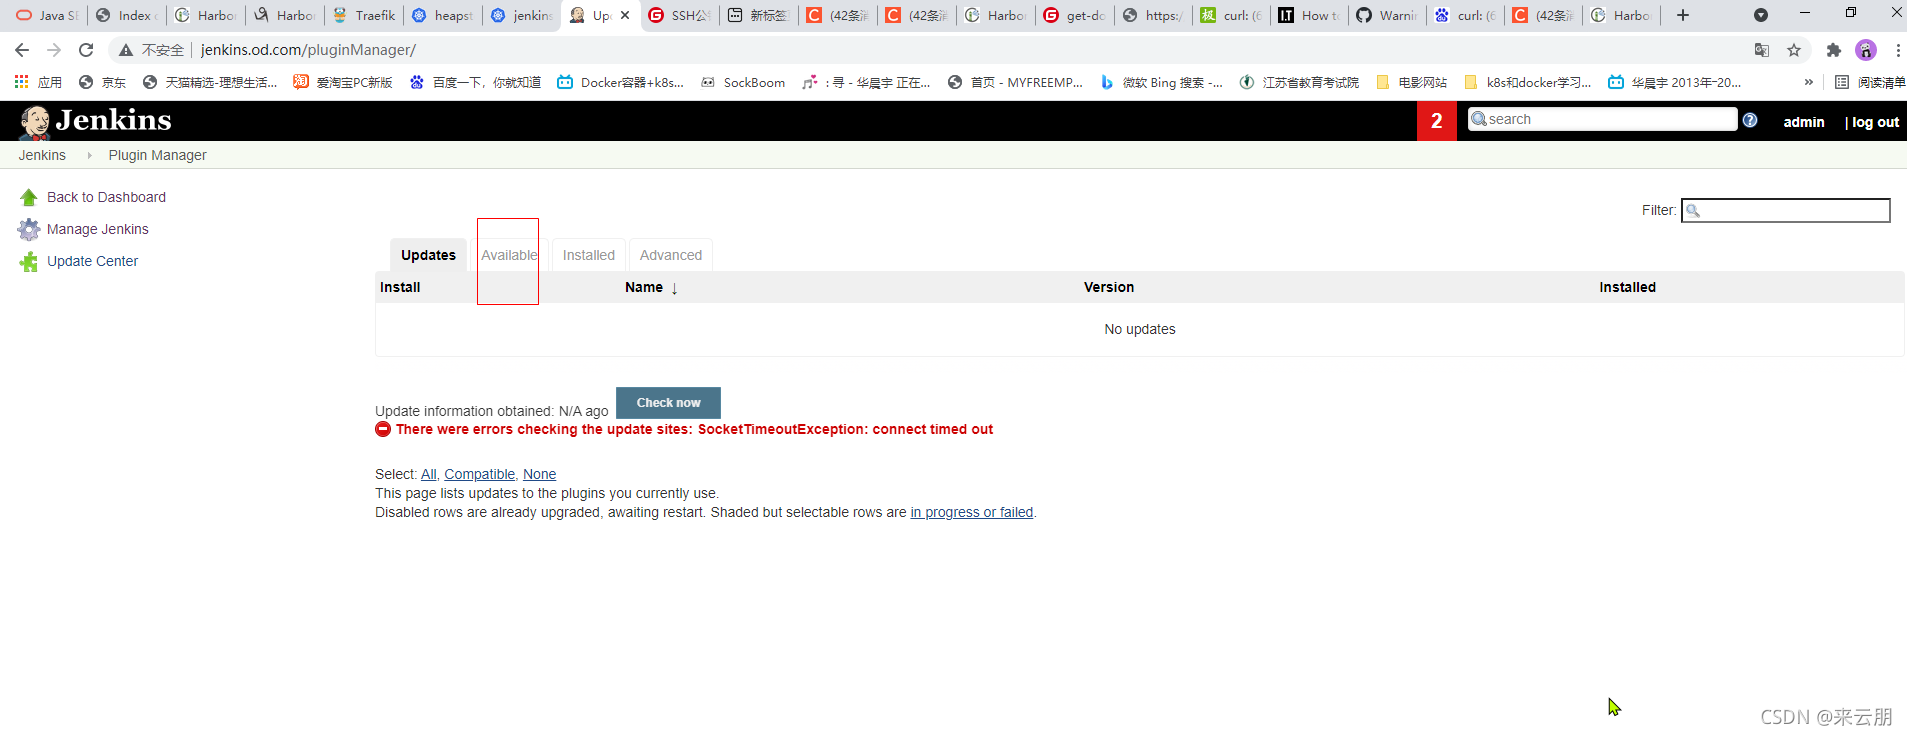The height and width of the screenshot is (735, 1907).
Task: Close the current Update Center tab
Action: 625,15
